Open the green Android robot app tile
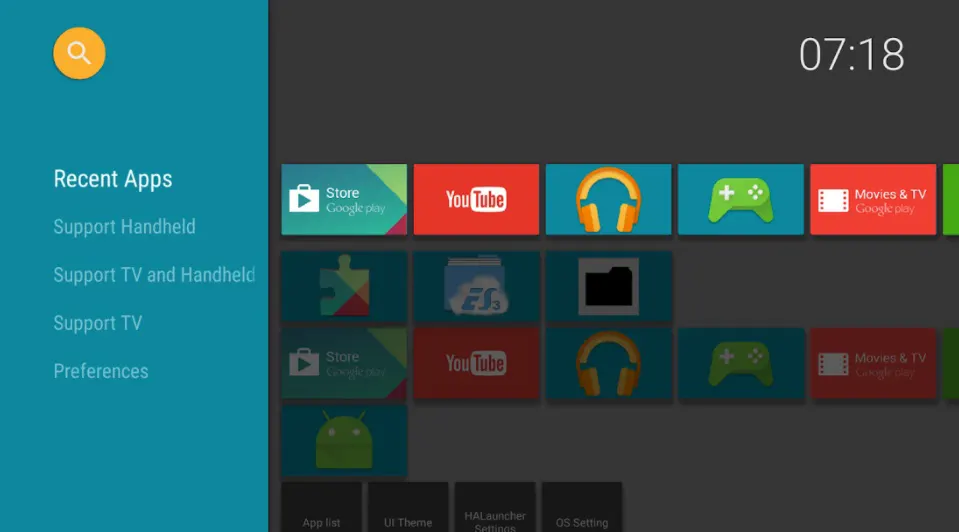The image size is (959, 532). pyautogui.click(x=344, y=440)
